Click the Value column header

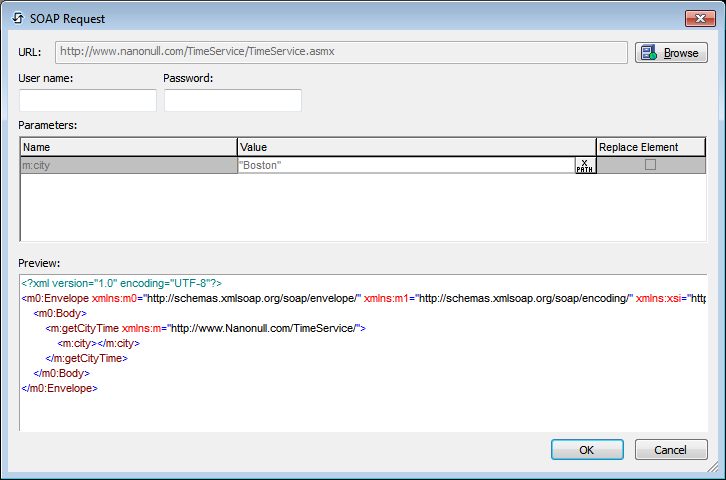pos(416,147)
